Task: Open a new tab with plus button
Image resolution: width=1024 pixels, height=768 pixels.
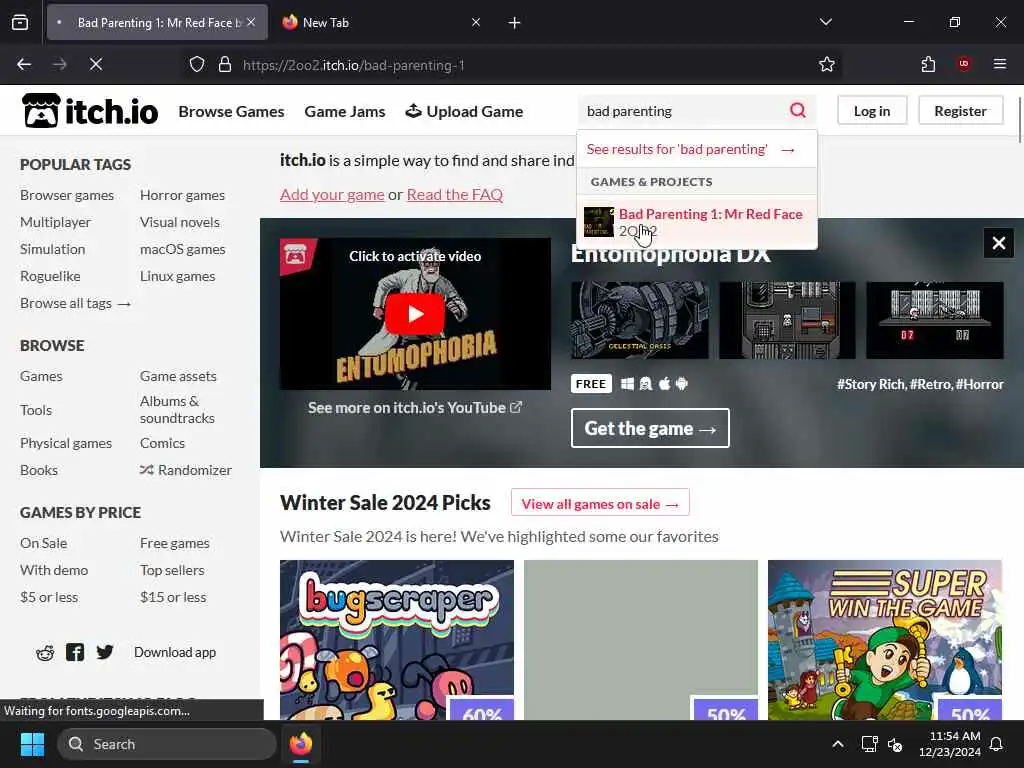Action: (x=515, y=23)
